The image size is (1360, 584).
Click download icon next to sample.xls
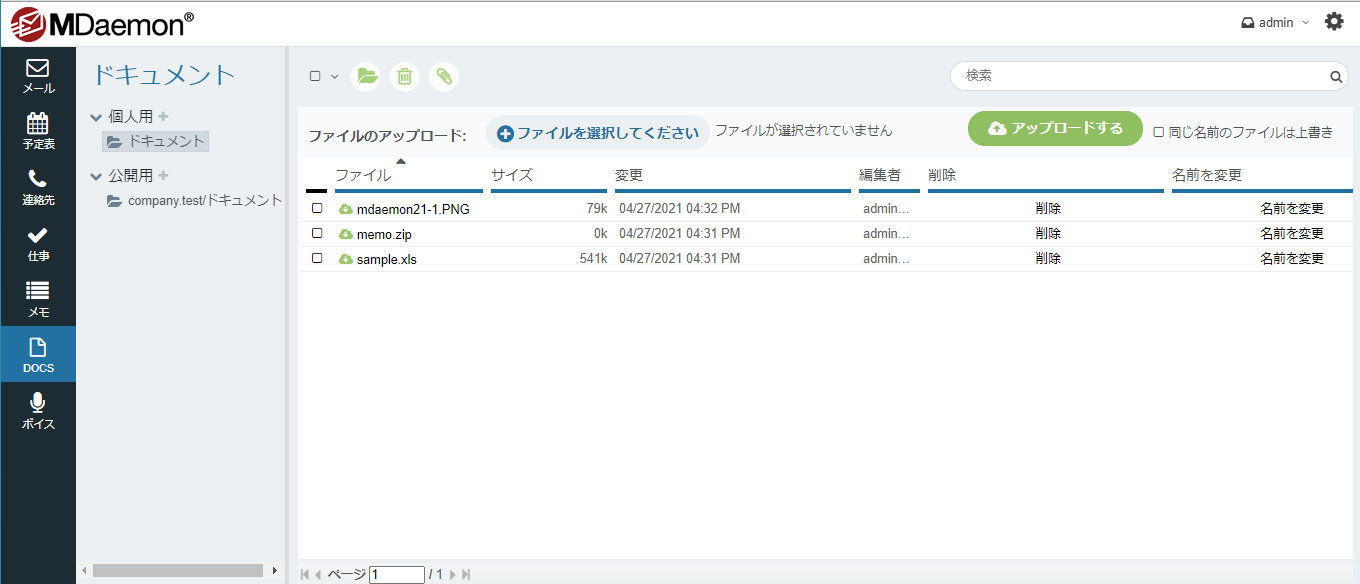pos(346,259)
